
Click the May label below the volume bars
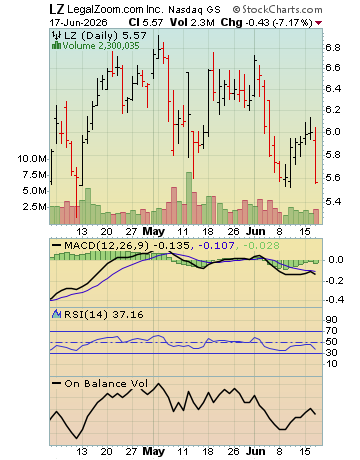click(x=153, y=231)
